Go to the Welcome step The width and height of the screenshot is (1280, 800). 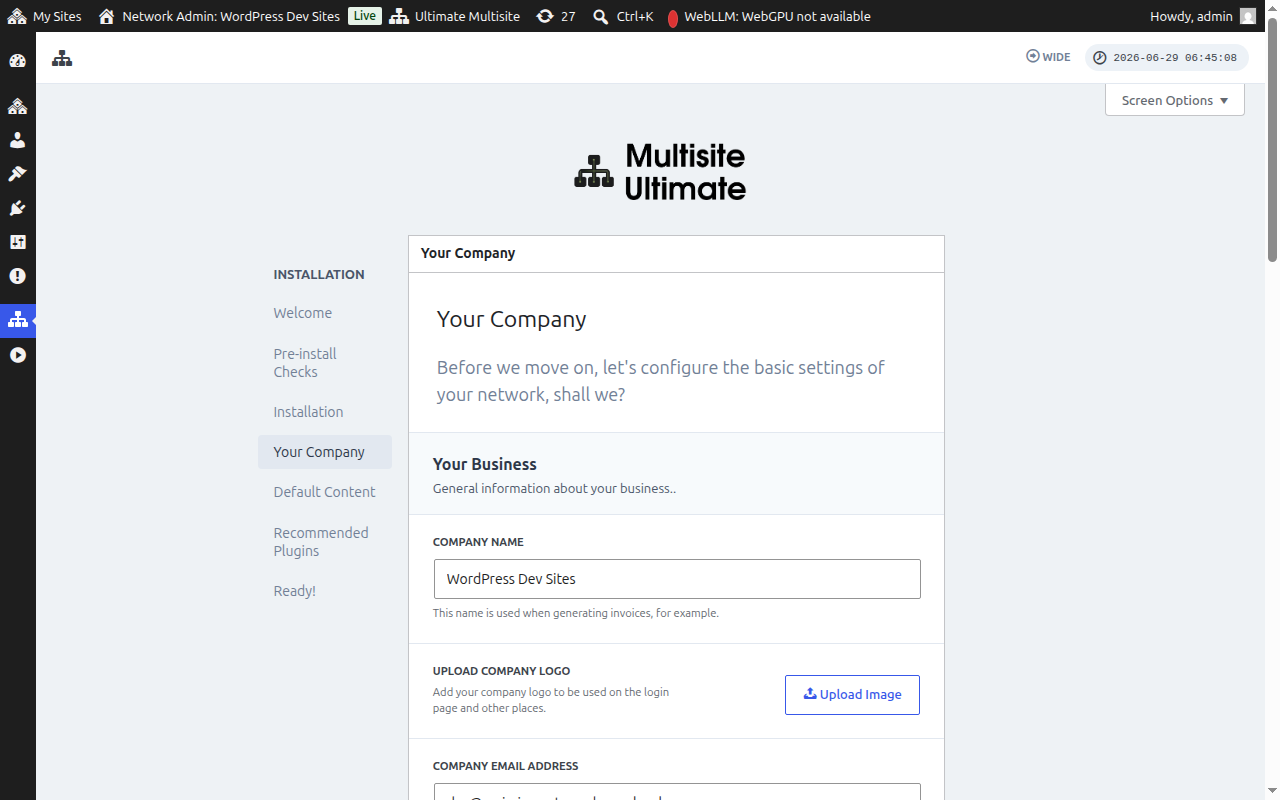303,313
